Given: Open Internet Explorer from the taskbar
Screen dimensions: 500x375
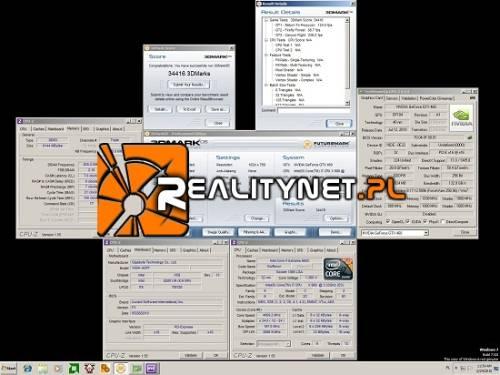Looking at the screenshot, I should [x=28, y=368].
